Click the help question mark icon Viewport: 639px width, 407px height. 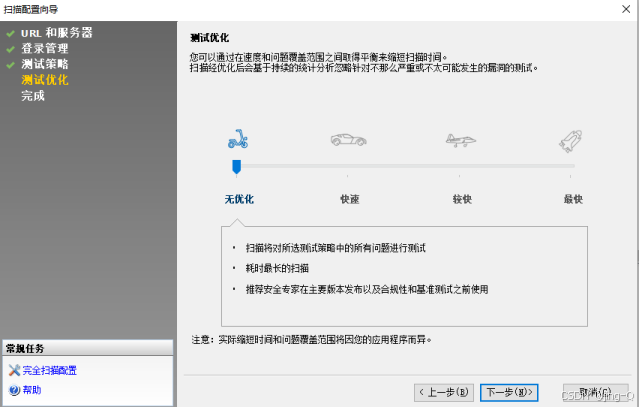point(14,390)
